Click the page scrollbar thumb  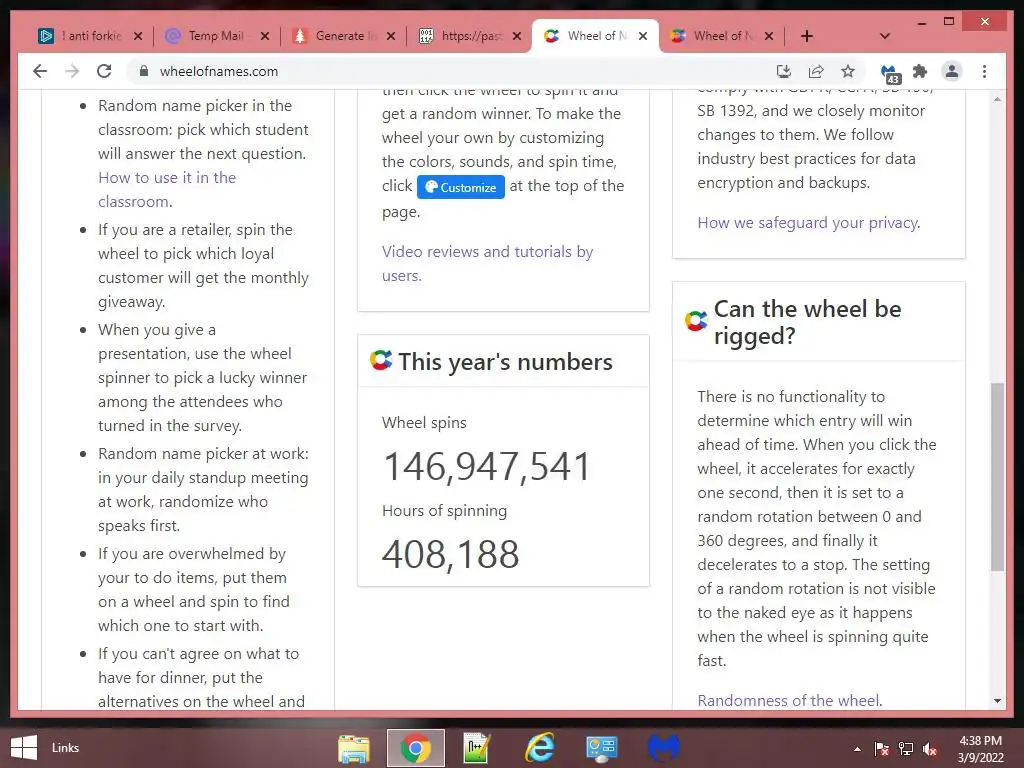[997, 477]
